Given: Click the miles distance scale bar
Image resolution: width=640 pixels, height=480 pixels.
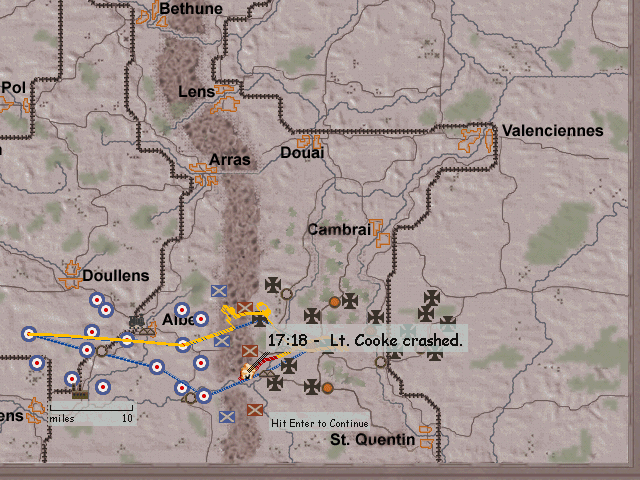Looking at the screenshot, I should pos(91,409).
